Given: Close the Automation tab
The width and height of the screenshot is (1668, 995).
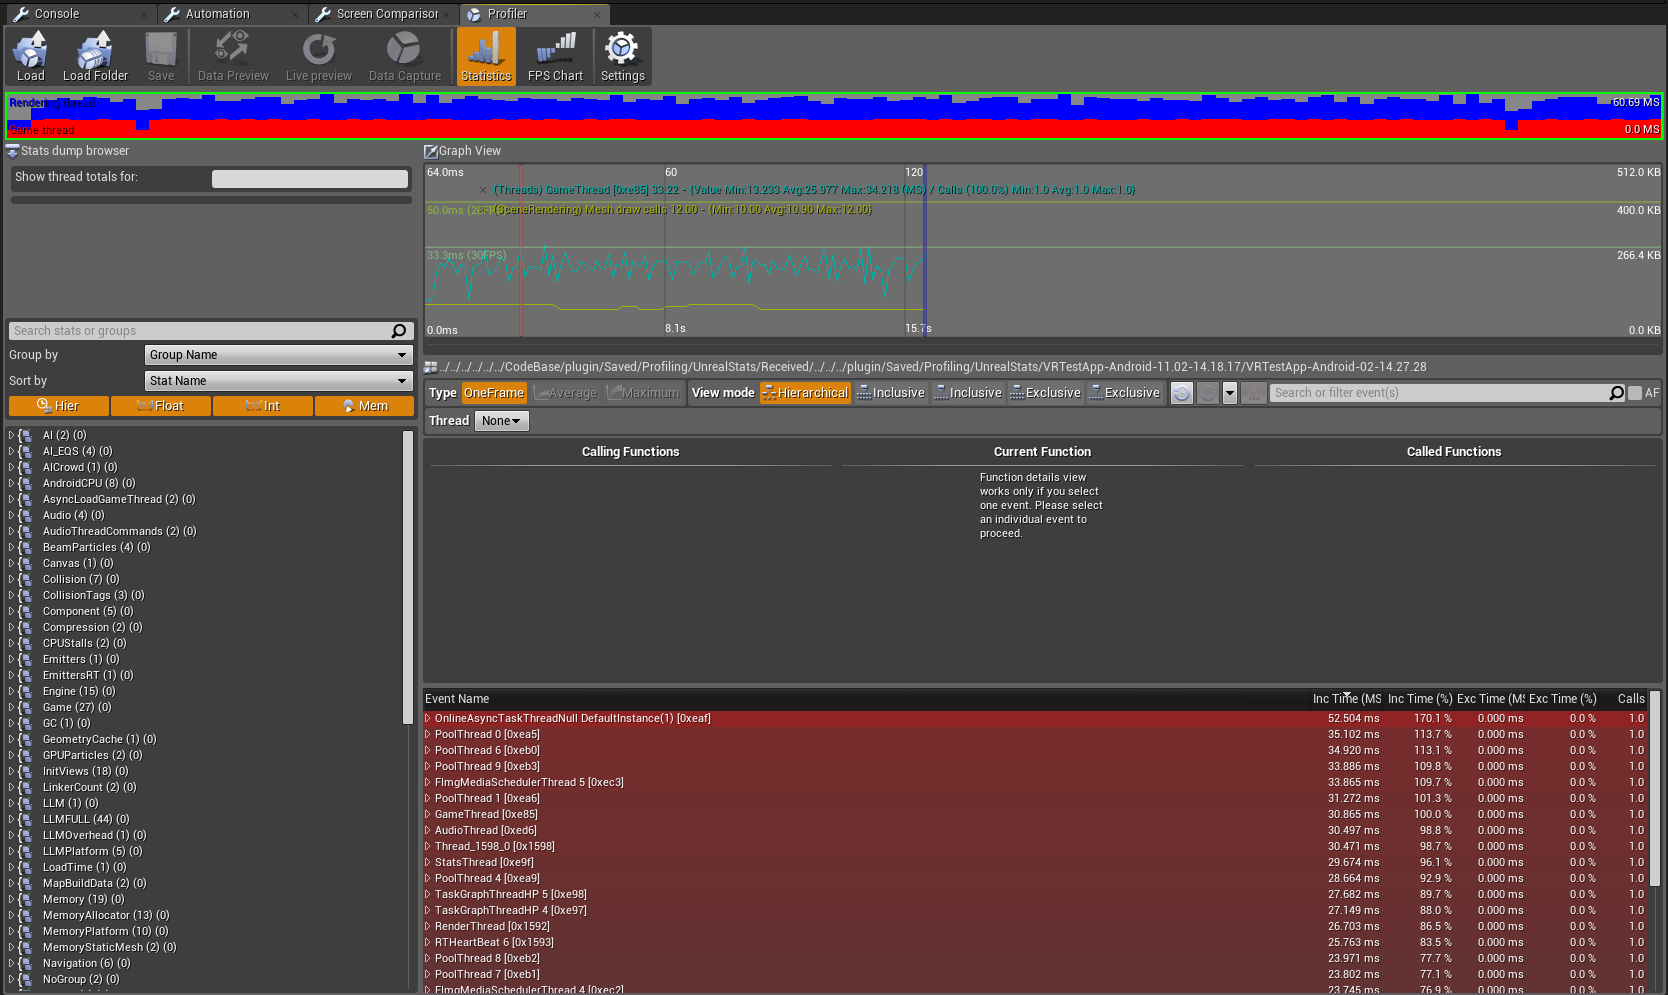Looking at the screenshot, I should tap(294, 14).
